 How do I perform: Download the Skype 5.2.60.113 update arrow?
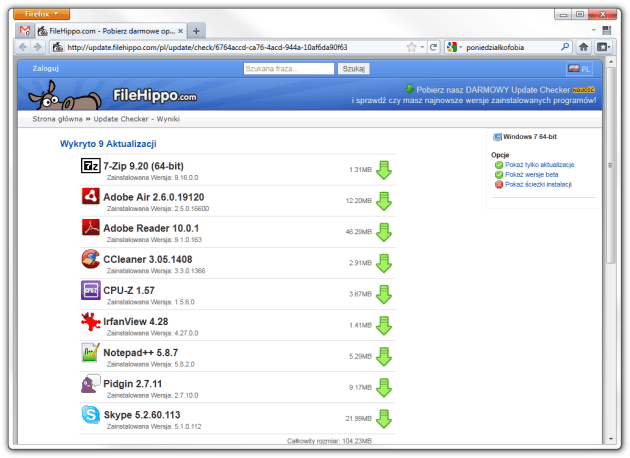pos(384,419)
